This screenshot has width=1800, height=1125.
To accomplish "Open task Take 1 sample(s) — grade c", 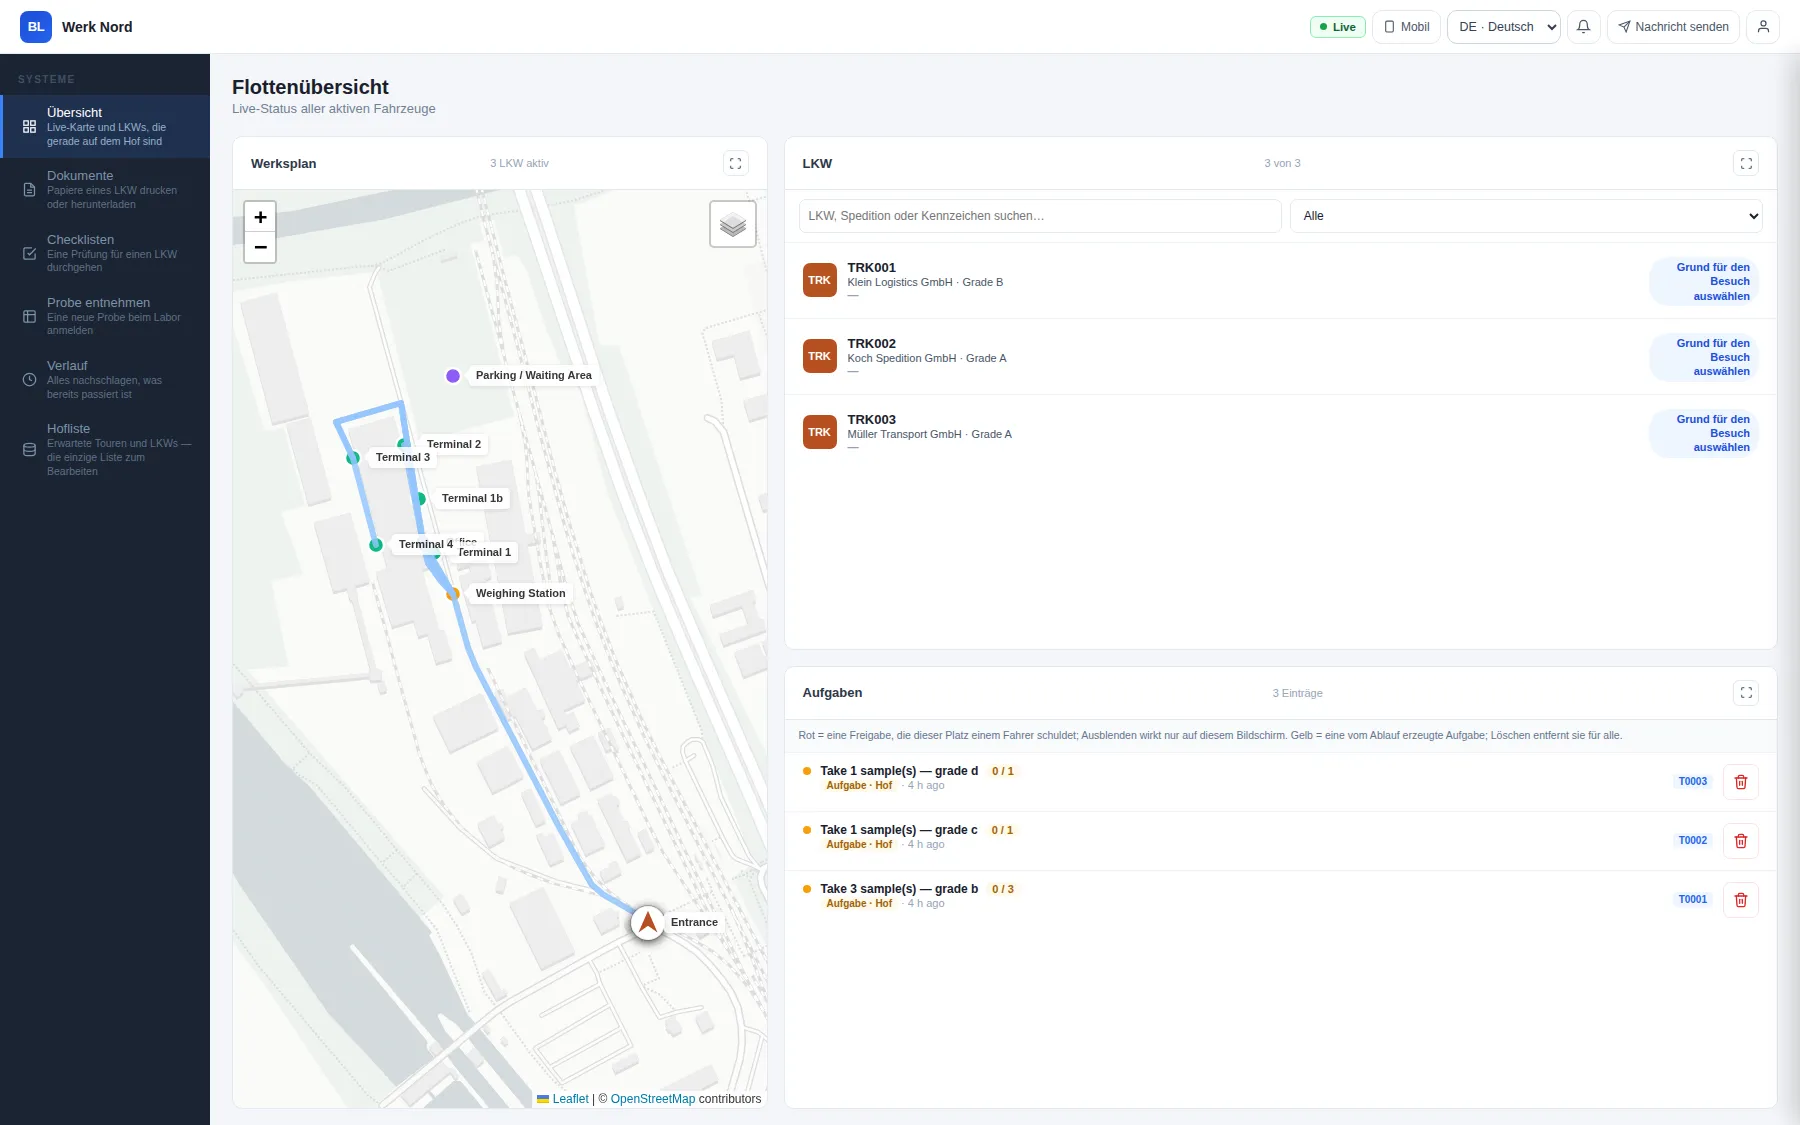I will point(1280,841).
